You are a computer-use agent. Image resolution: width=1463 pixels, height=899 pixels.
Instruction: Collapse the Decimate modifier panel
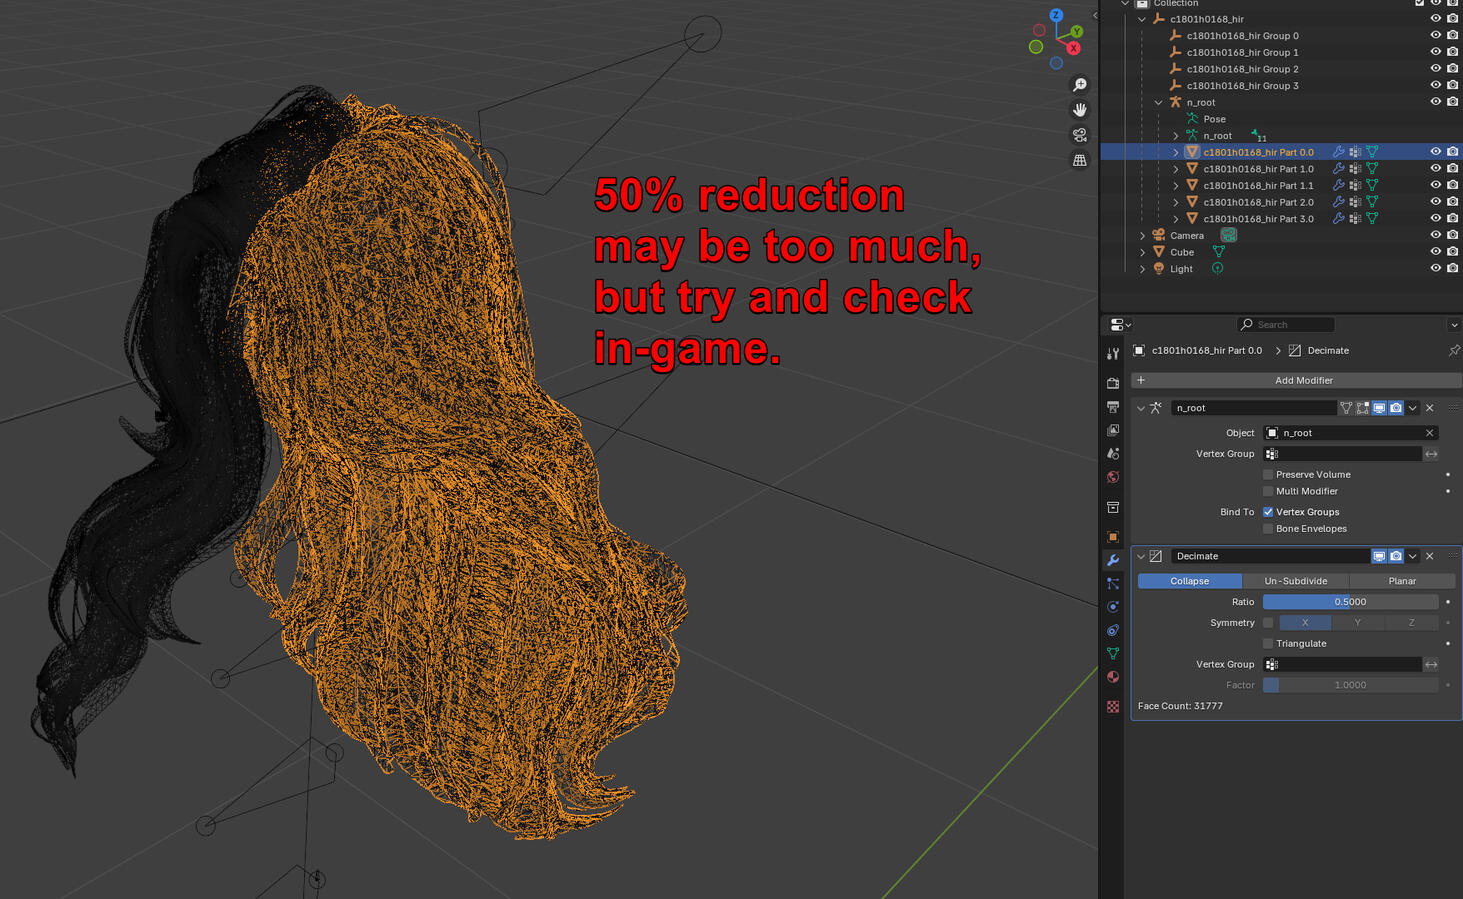1141,557
